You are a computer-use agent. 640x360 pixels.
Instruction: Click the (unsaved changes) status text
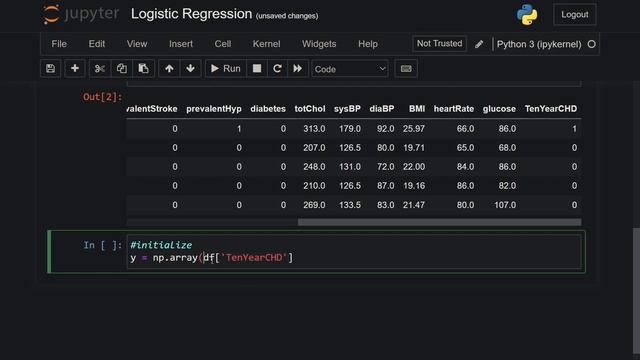pos(287,16)
